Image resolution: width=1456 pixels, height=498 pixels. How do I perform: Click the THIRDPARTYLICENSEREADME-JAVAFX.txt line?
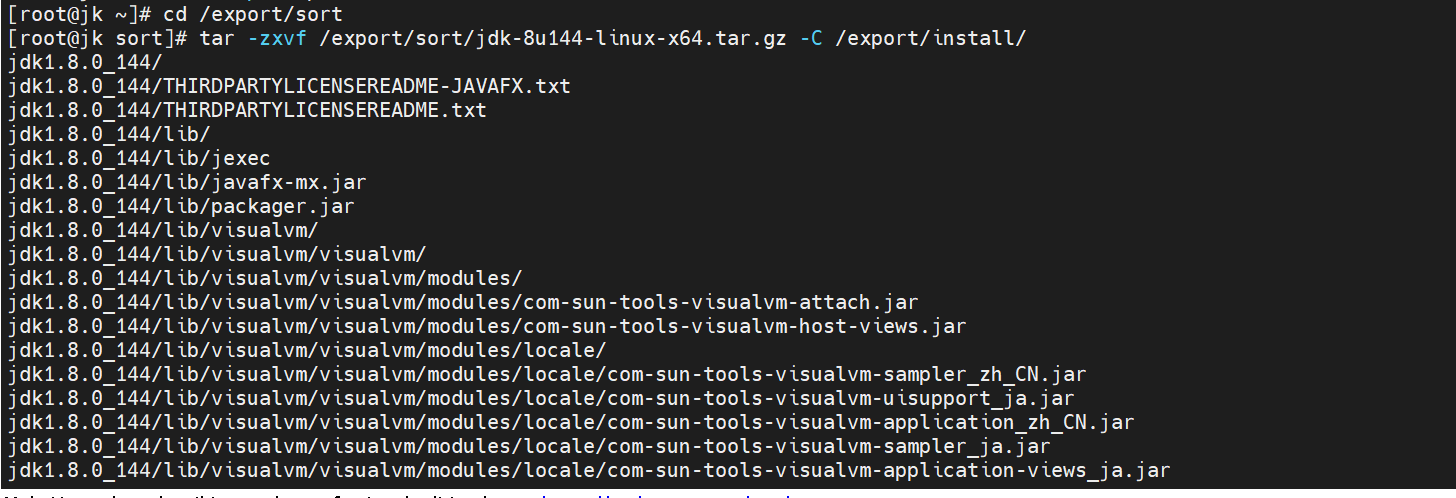(288, 86)
